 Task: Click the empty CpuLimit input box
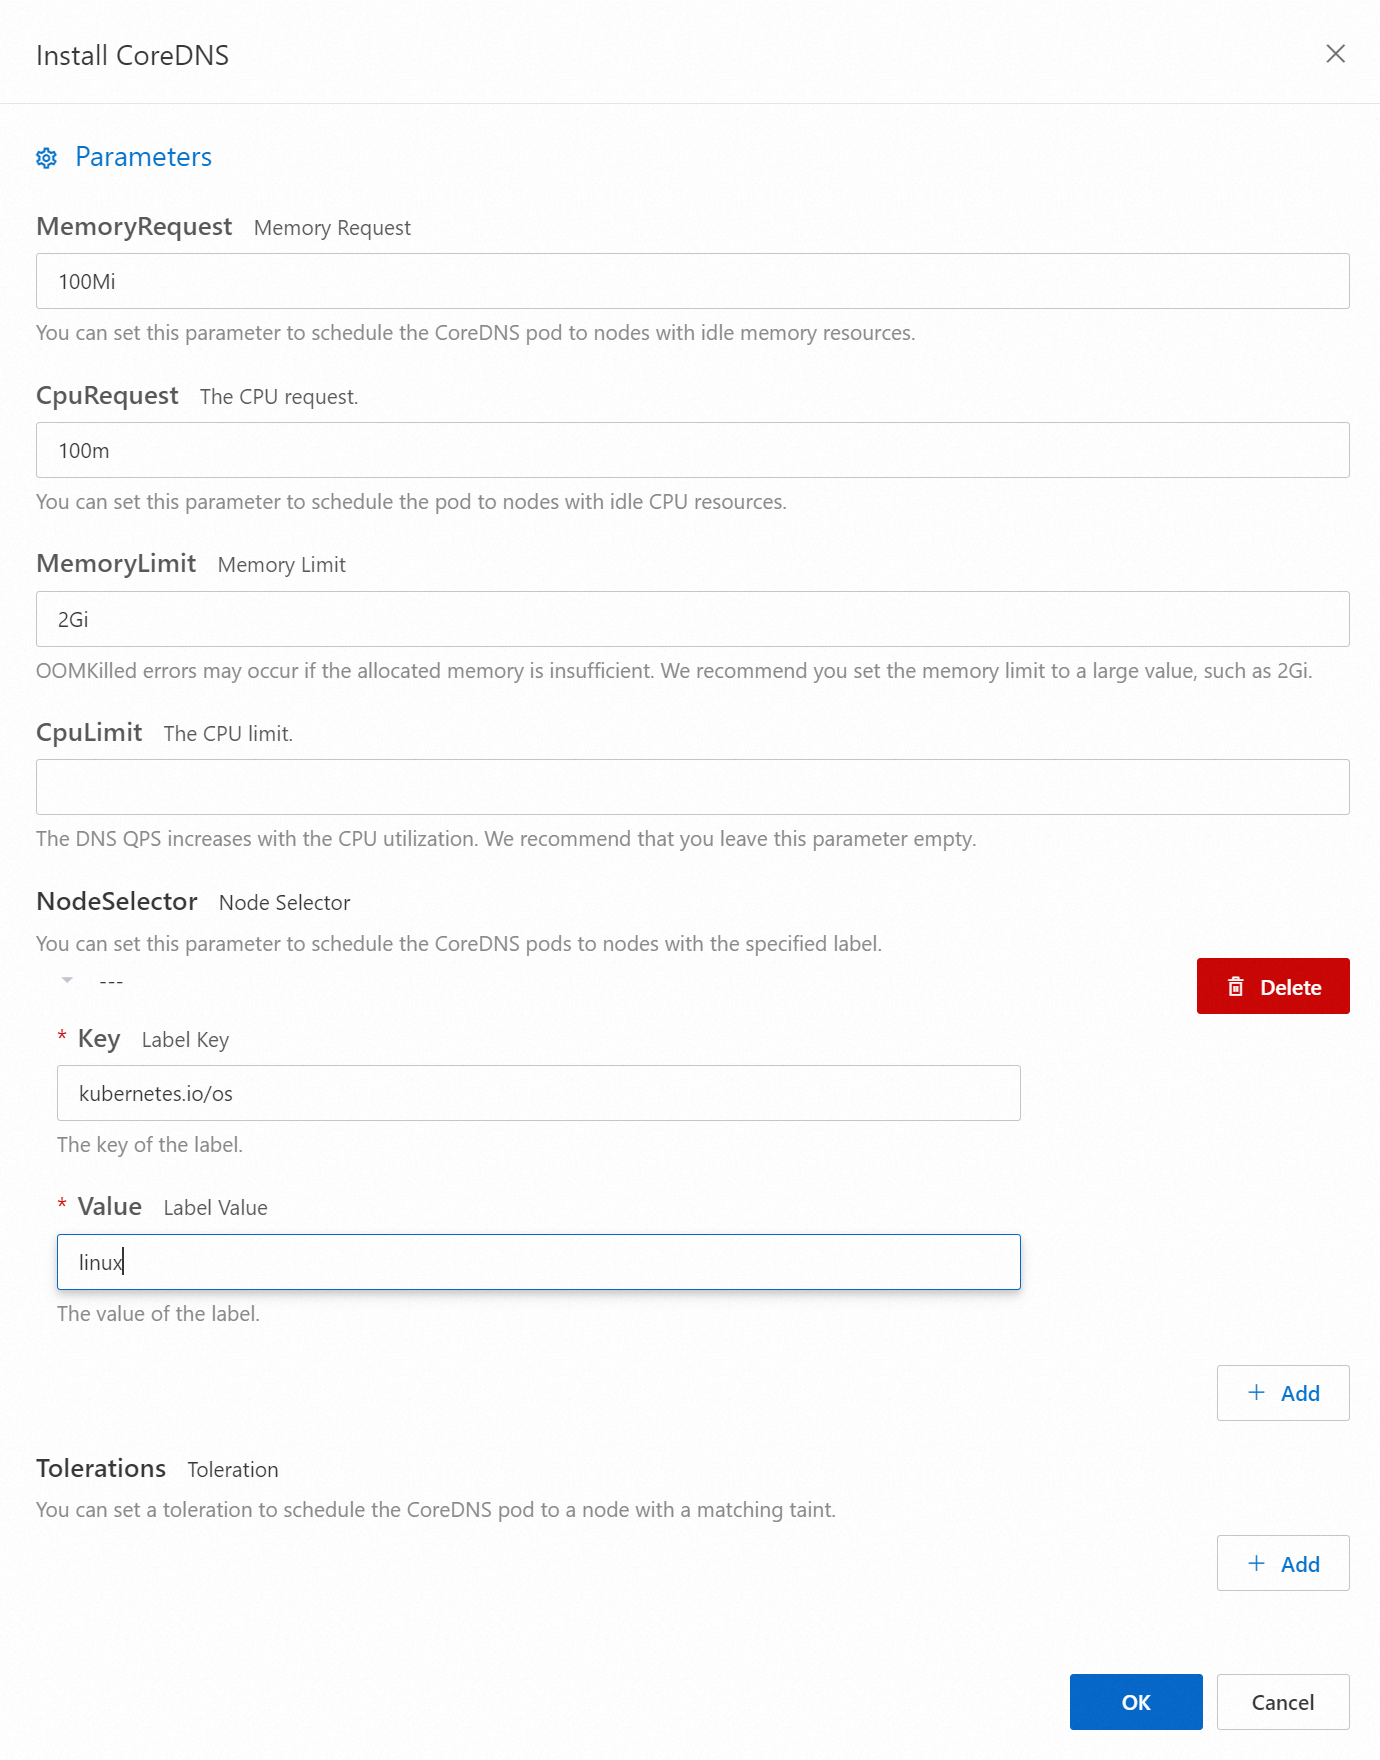[x=692, y=787]
